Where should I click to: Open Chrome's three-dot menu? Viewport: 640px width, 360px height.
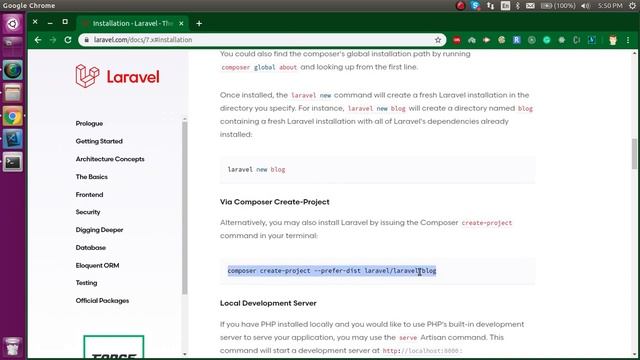(628, 40)
